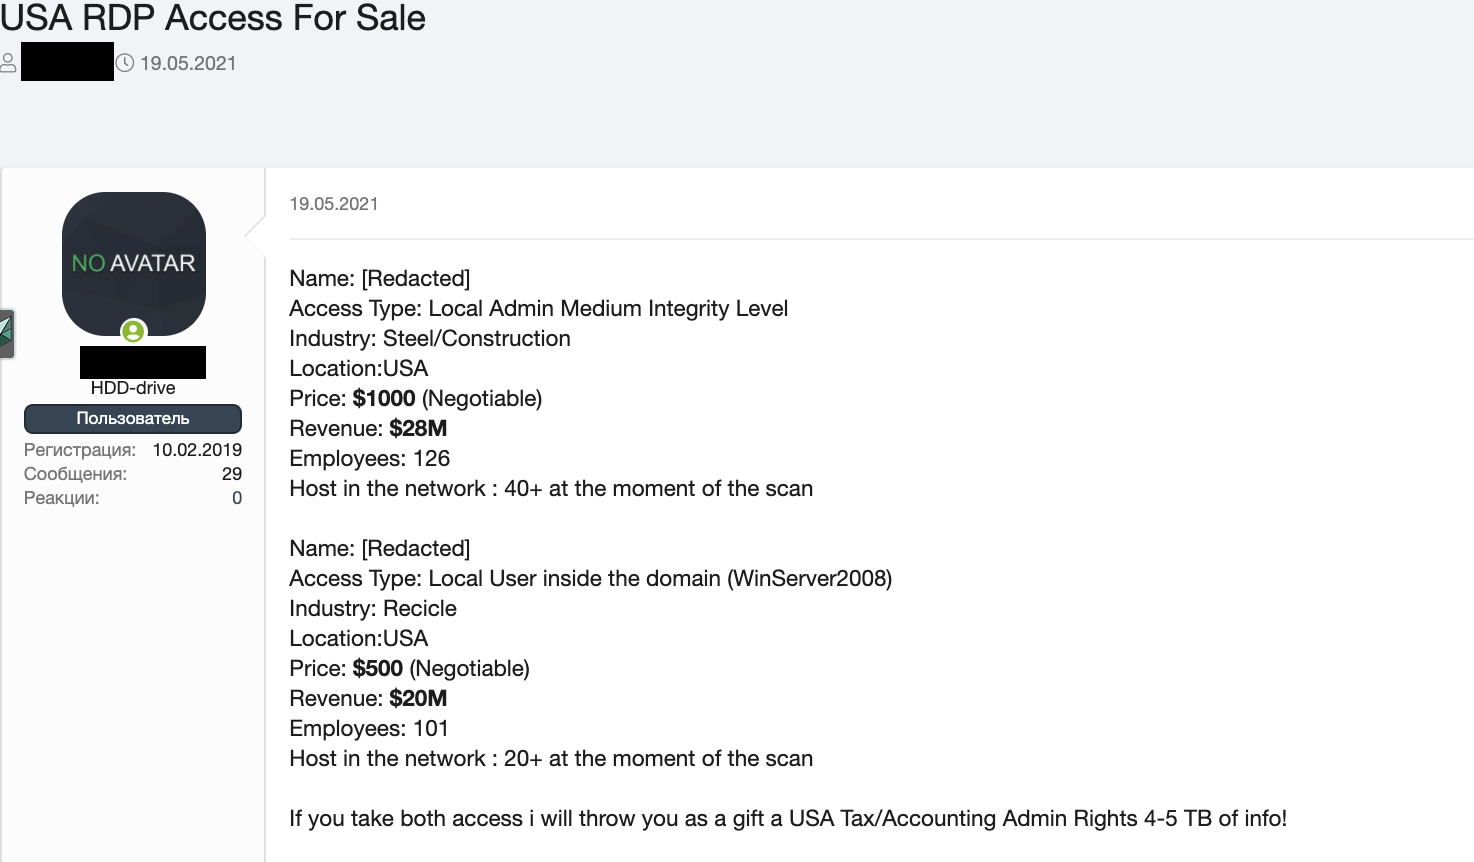Click the bold "$28M" revenue figure

418,429
